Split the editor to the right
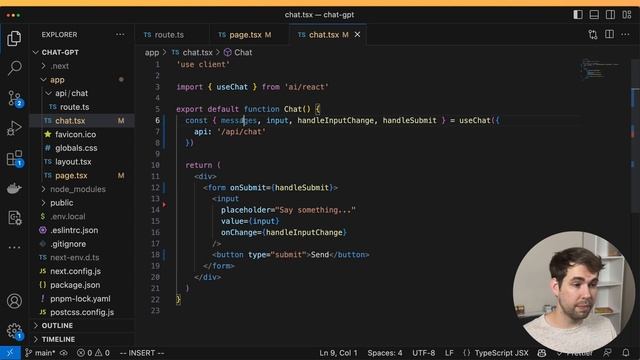This screenshot has height=360, width=640. [x=609, y=34]
